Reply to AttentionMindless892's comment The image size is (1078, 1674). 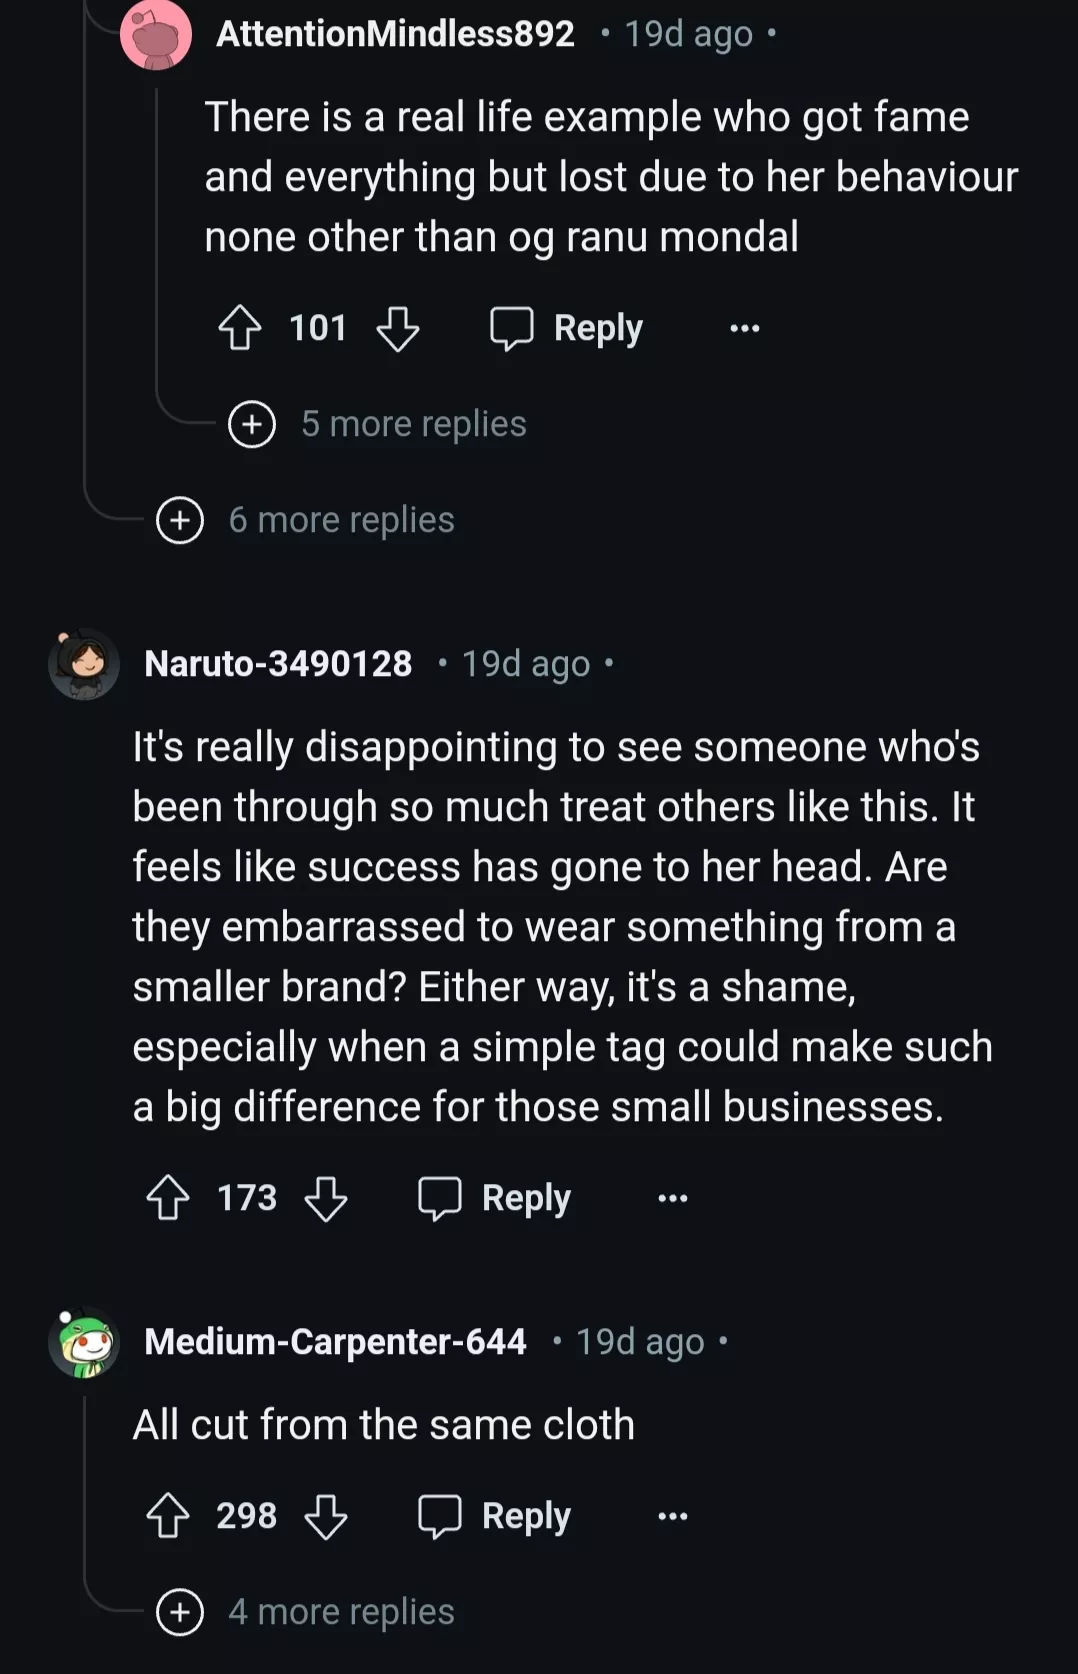point(567,328)
